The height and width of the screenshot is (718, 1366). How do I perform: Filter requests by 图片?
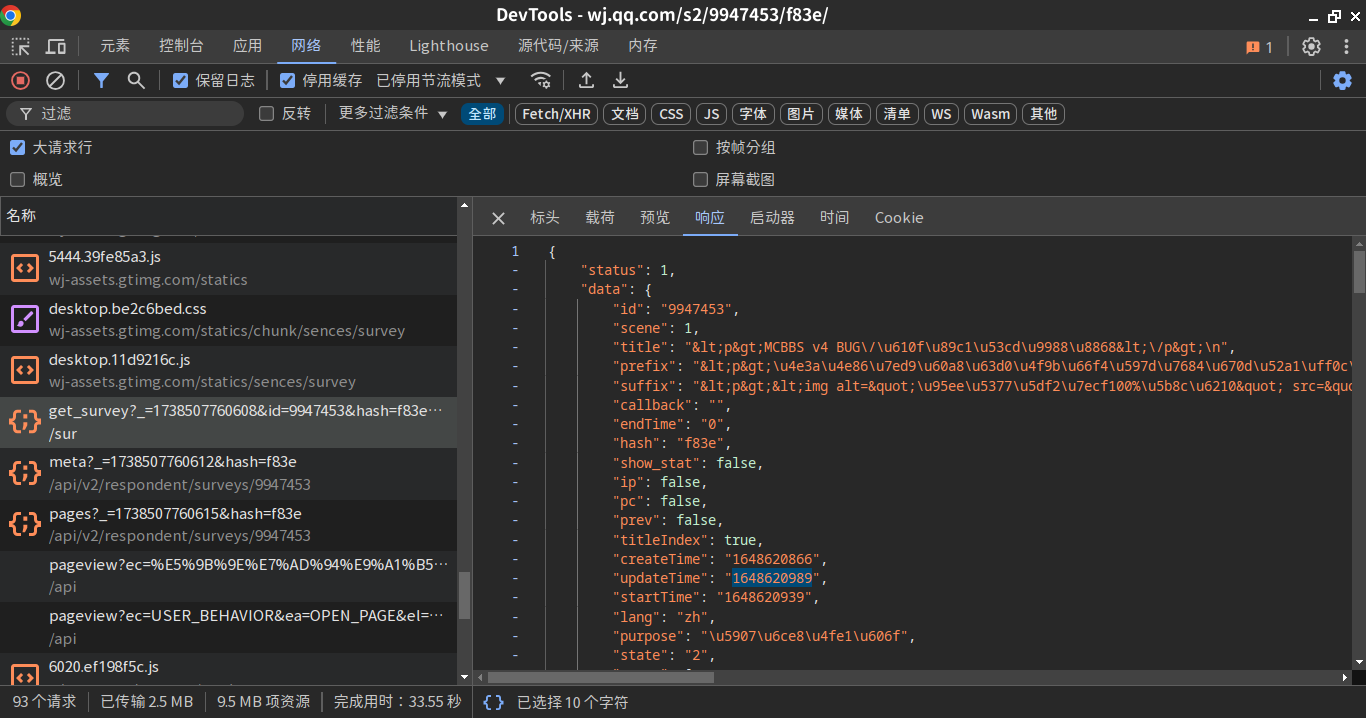801,114
